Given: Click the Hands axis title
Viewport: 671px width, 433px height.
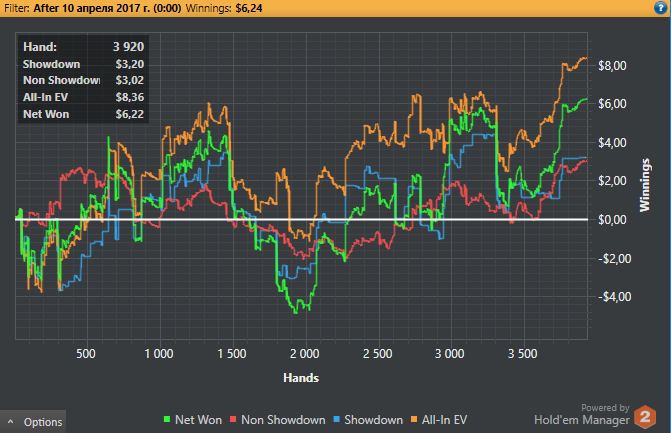Looking at the screenshot, I should 301,378.
